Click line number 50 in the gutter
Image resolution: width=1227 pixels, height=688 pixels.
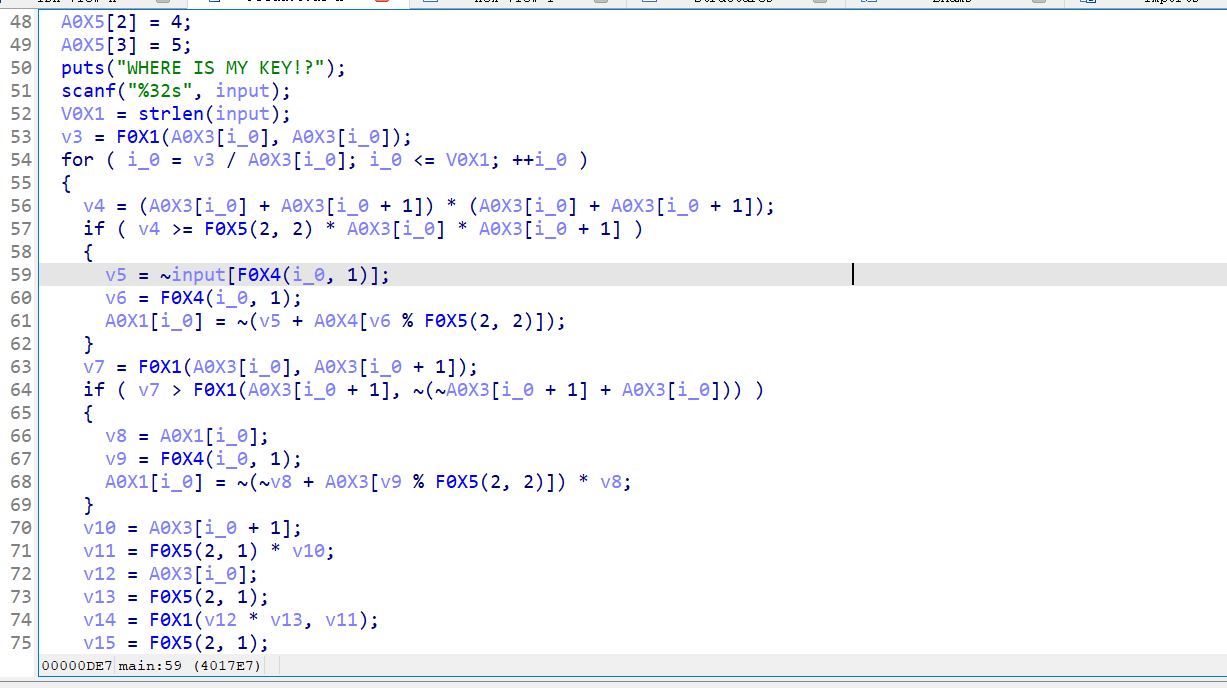click(x=21, y=68)
